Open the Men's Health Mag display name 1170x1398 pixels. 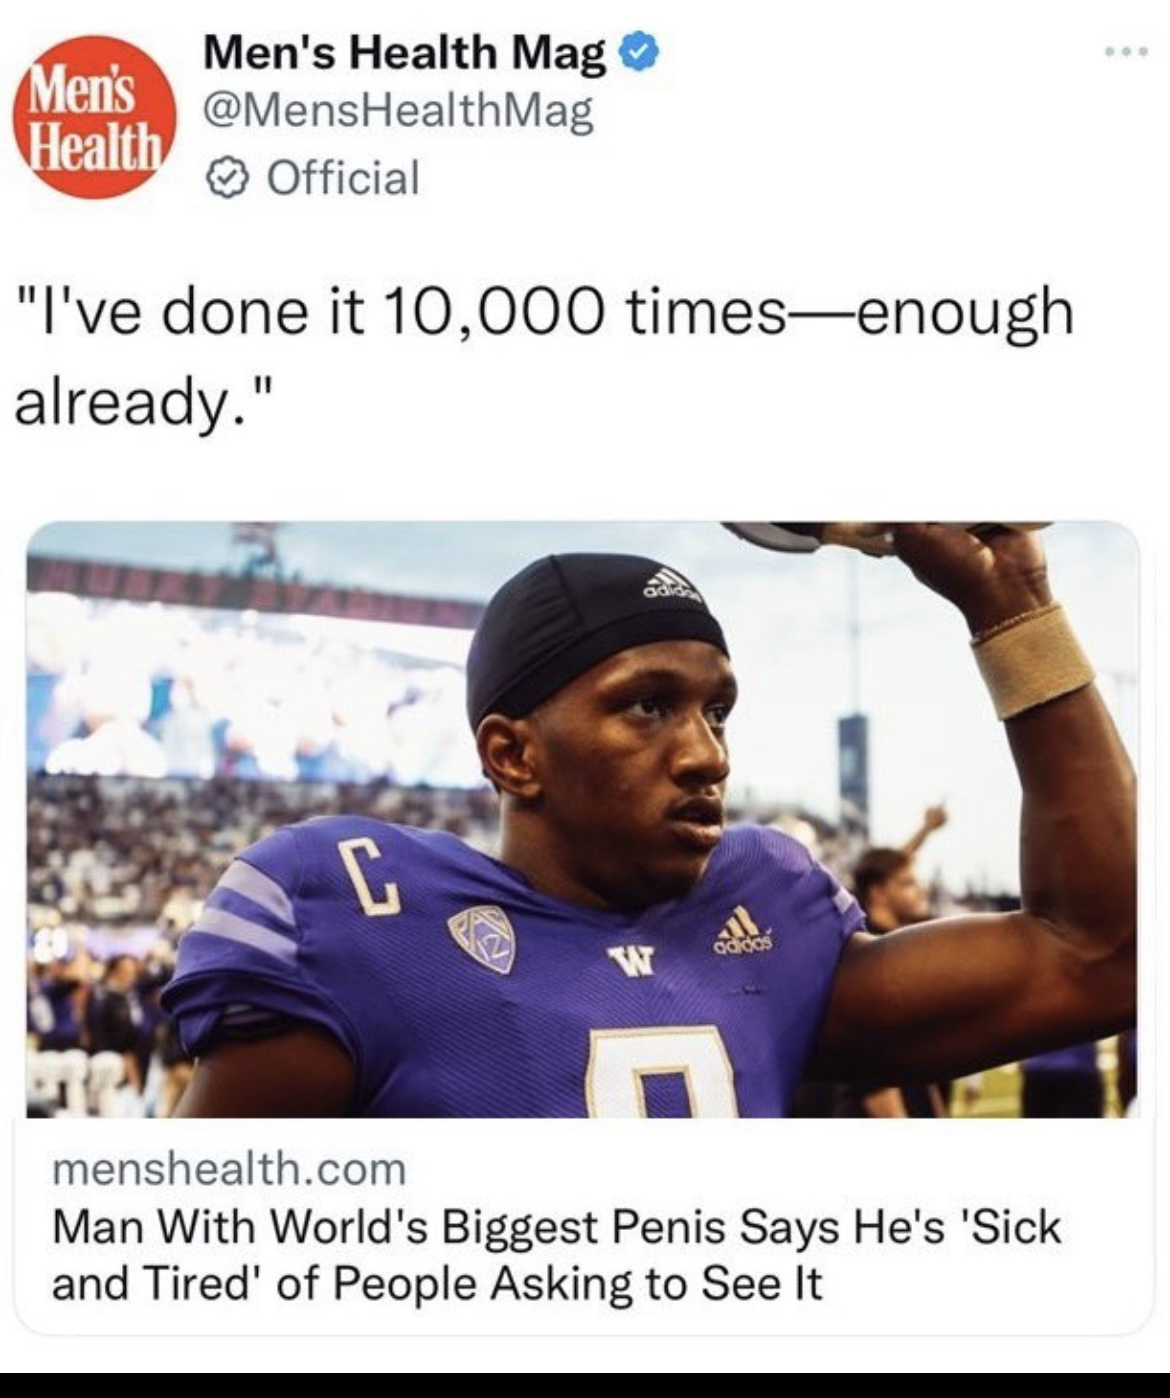click(404, 53)
